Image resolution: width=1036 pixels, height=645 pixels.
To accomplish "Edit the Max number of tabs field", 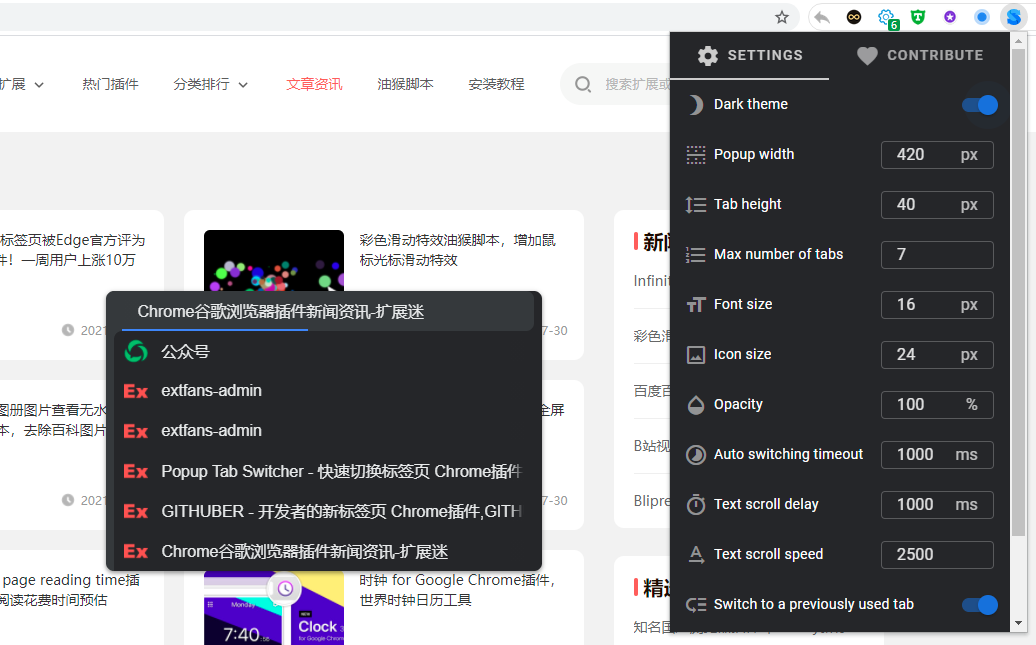I will coord(936,255).
